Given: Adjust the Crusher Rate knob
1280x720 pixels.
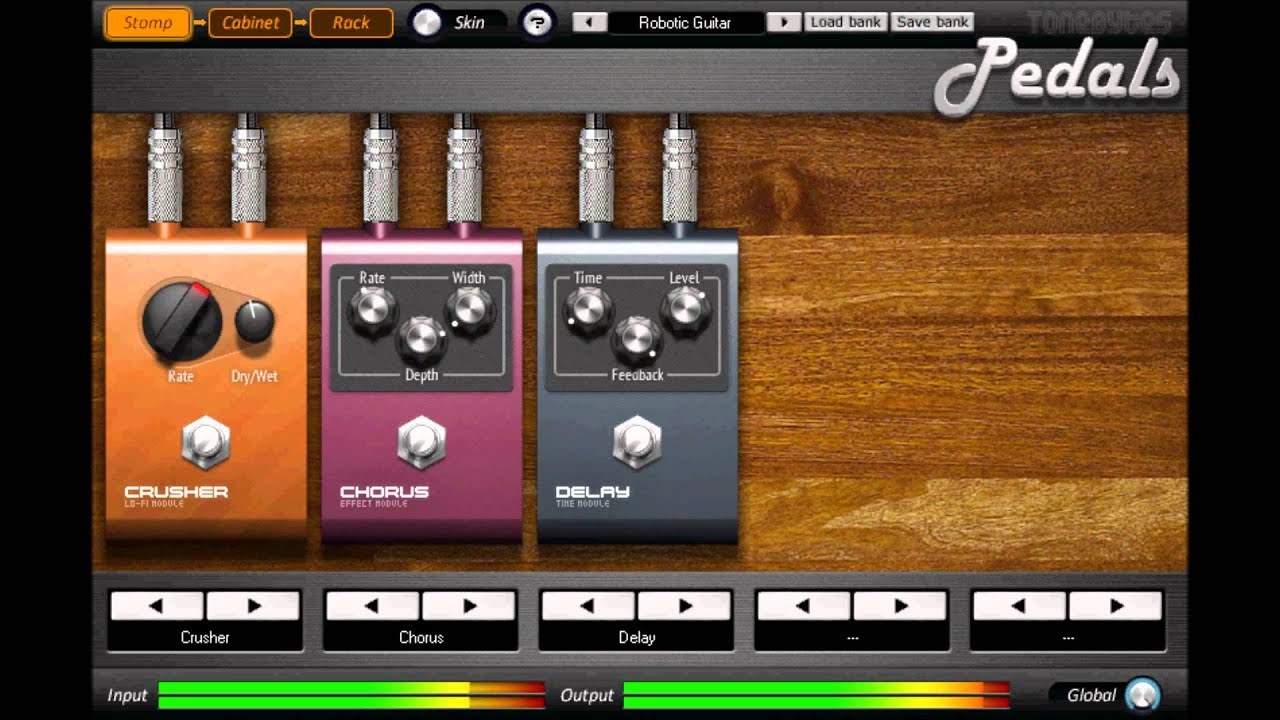Looking at the screenshot, I should point(181,321).
